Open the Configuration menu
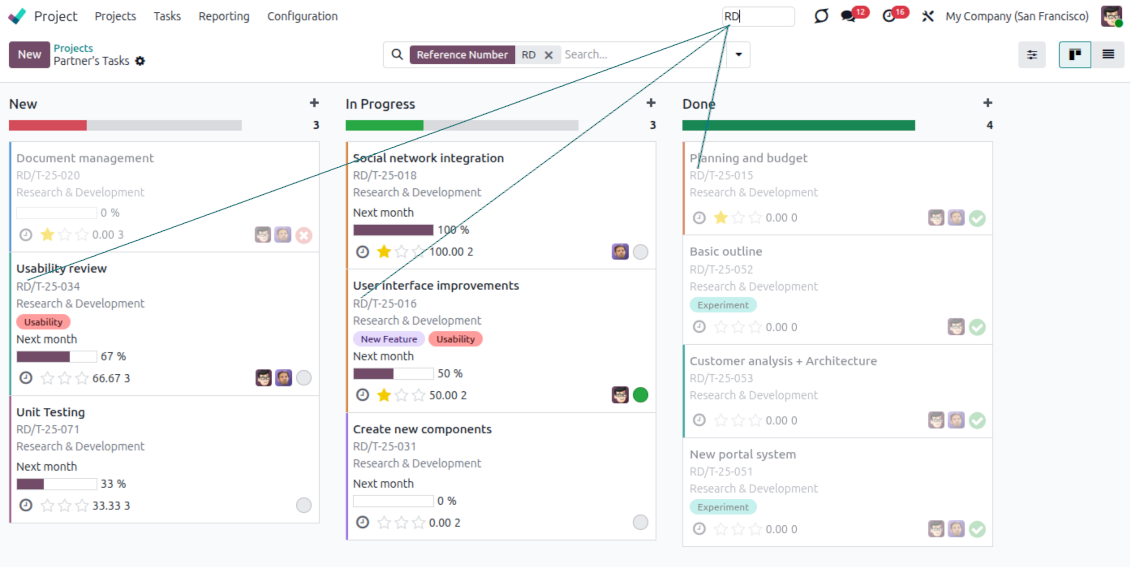The image size is (1130, 567). [302, 16]
